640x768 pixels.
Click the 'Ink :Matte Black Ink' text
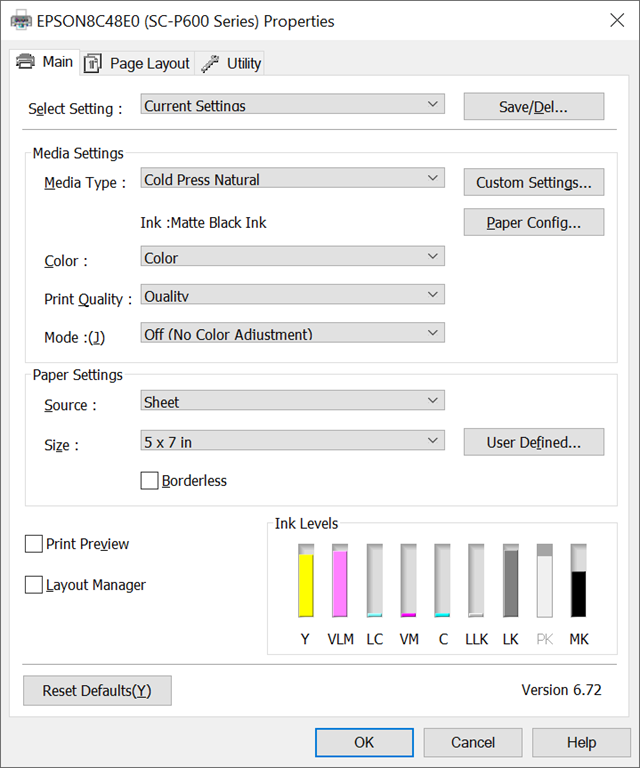pyautogui.click(x=203, y=223)
